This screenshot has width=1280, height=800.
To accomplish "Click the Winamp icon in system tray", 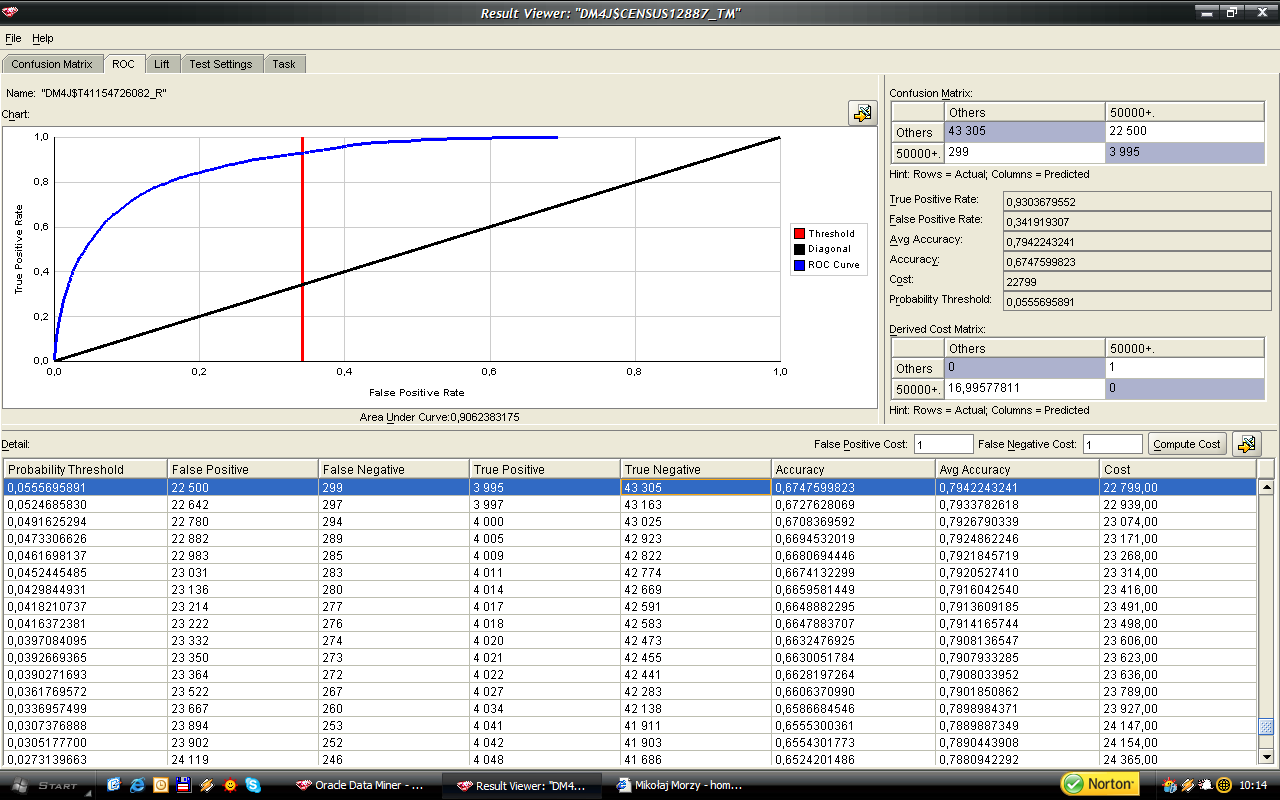I will 1188,785.
